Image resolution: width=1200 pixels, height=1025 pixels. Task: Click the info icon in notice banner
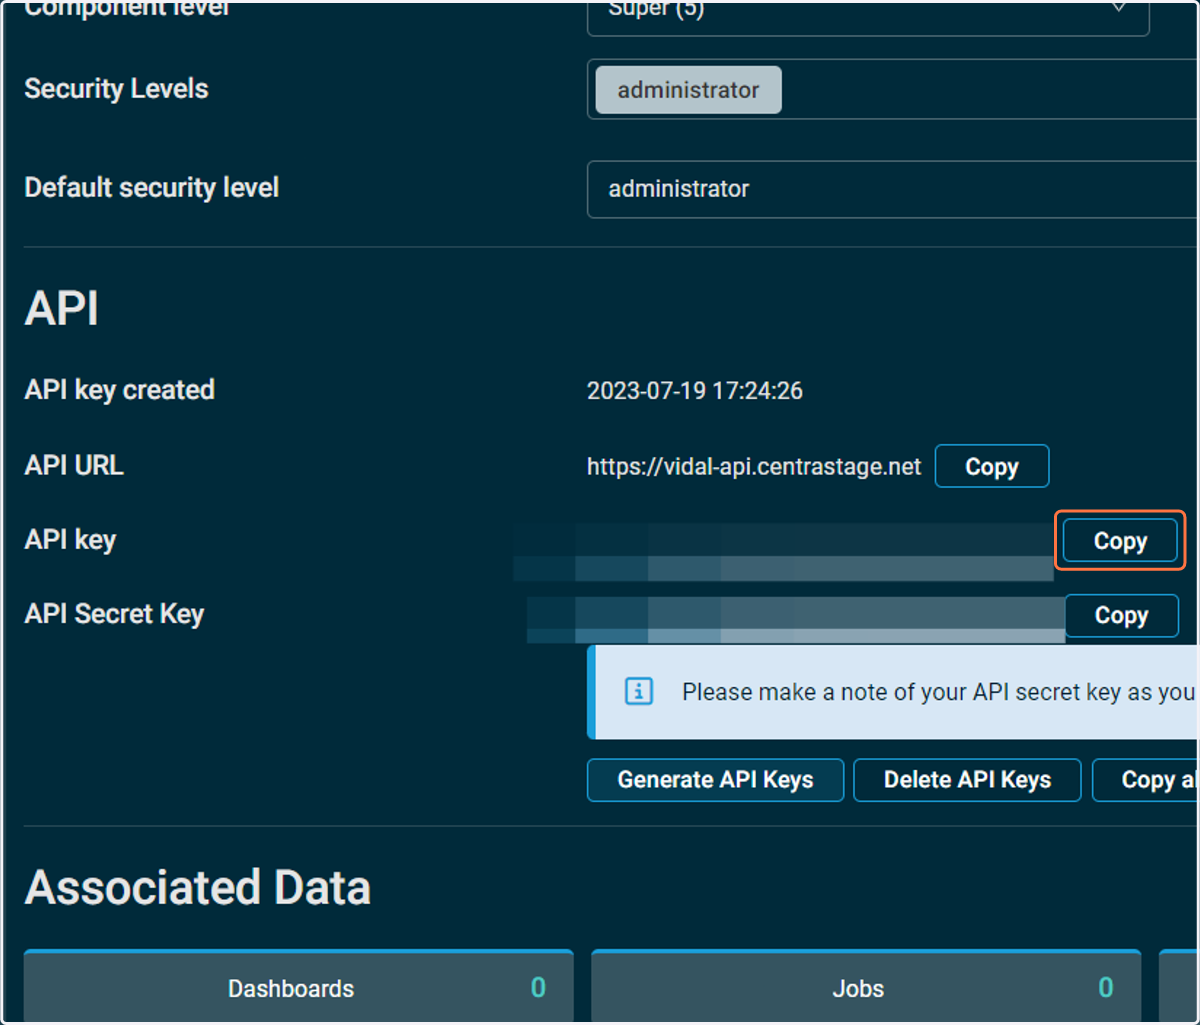pyautogui.click(x=639, y=691)
